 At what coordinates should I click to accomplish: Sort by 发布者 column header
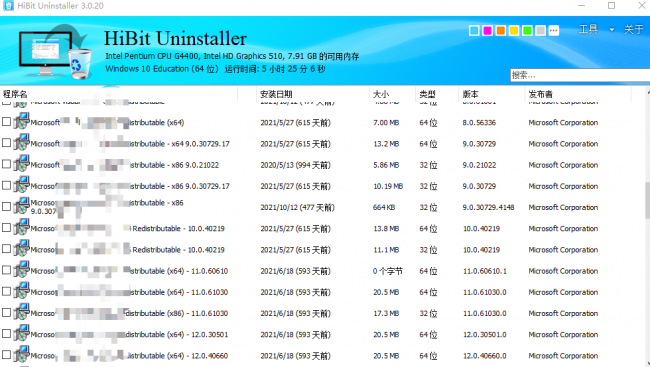coord(540,94)
